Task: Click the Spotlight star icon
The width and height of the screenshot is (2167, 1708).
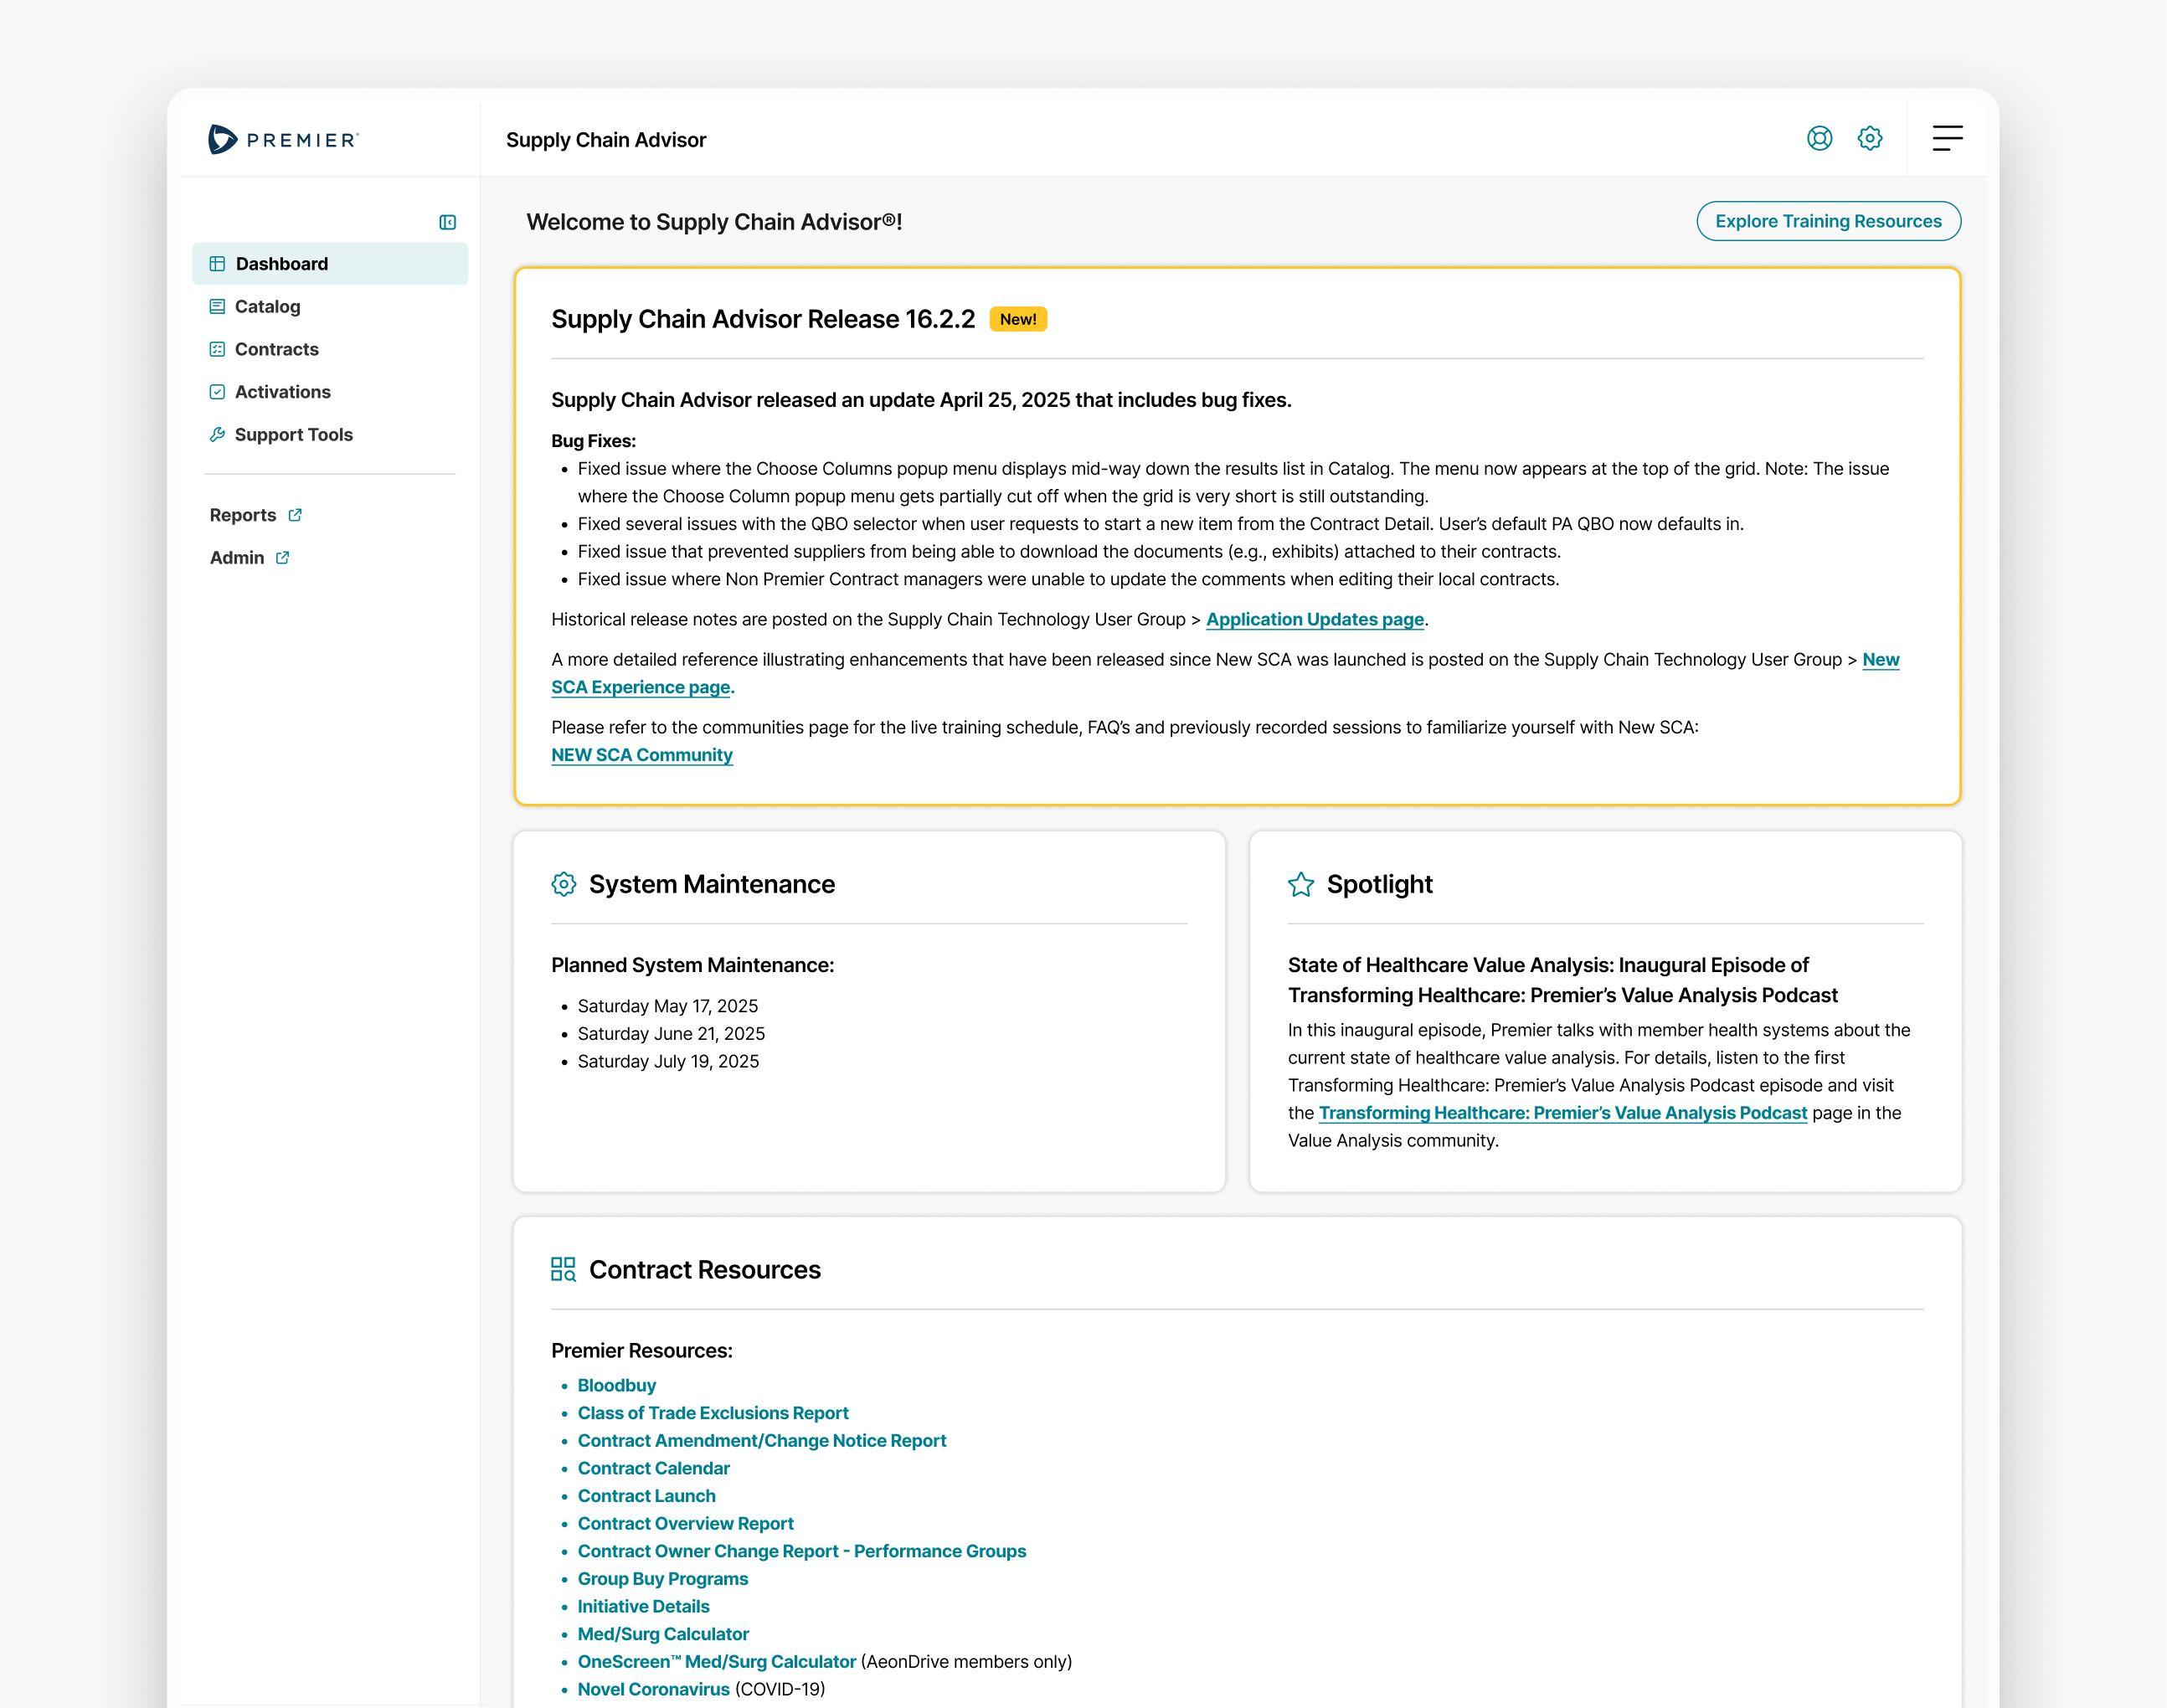Action: click(1300, 884)
